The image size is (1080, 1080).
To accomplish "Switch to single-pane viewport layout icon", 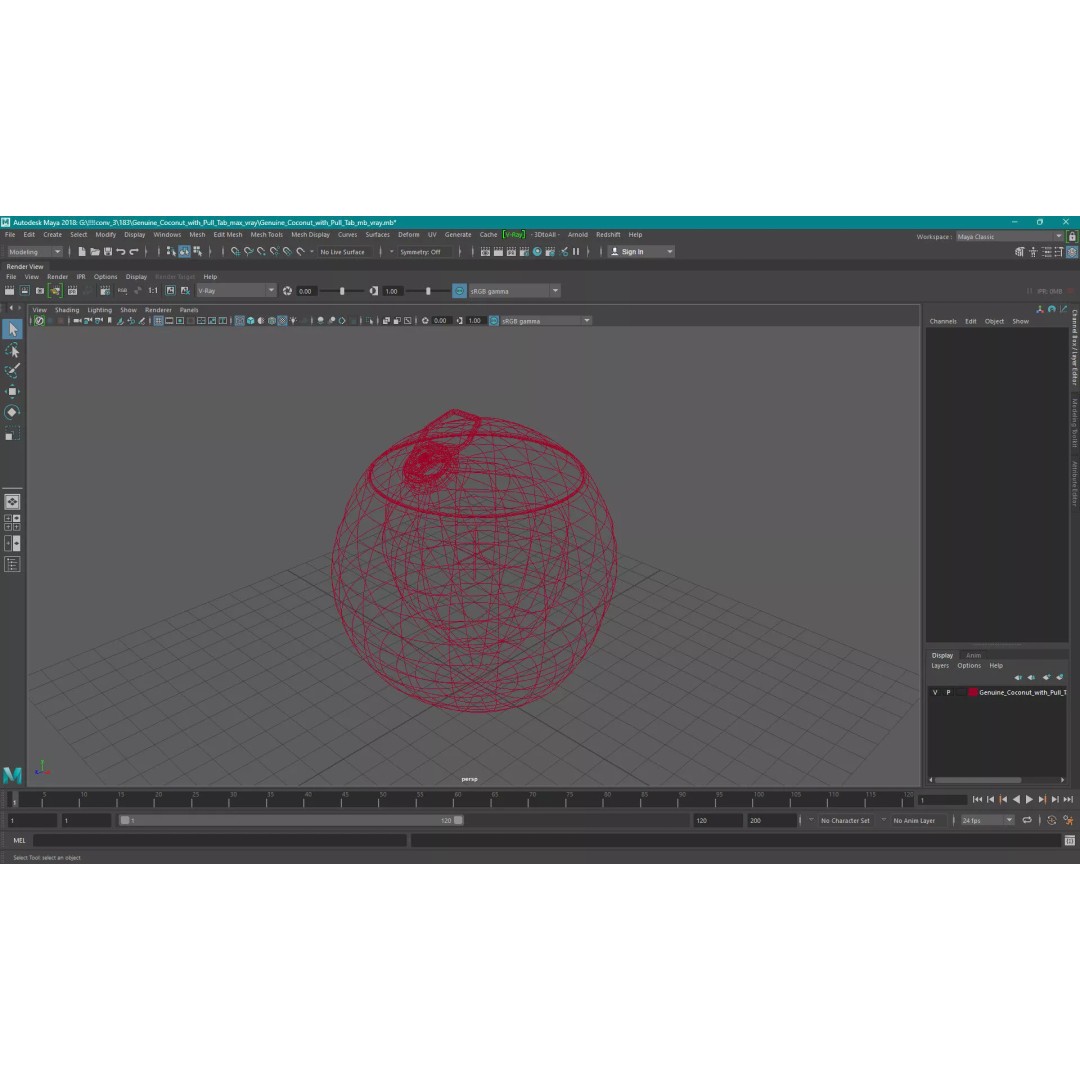I will [x=12, y=502].
